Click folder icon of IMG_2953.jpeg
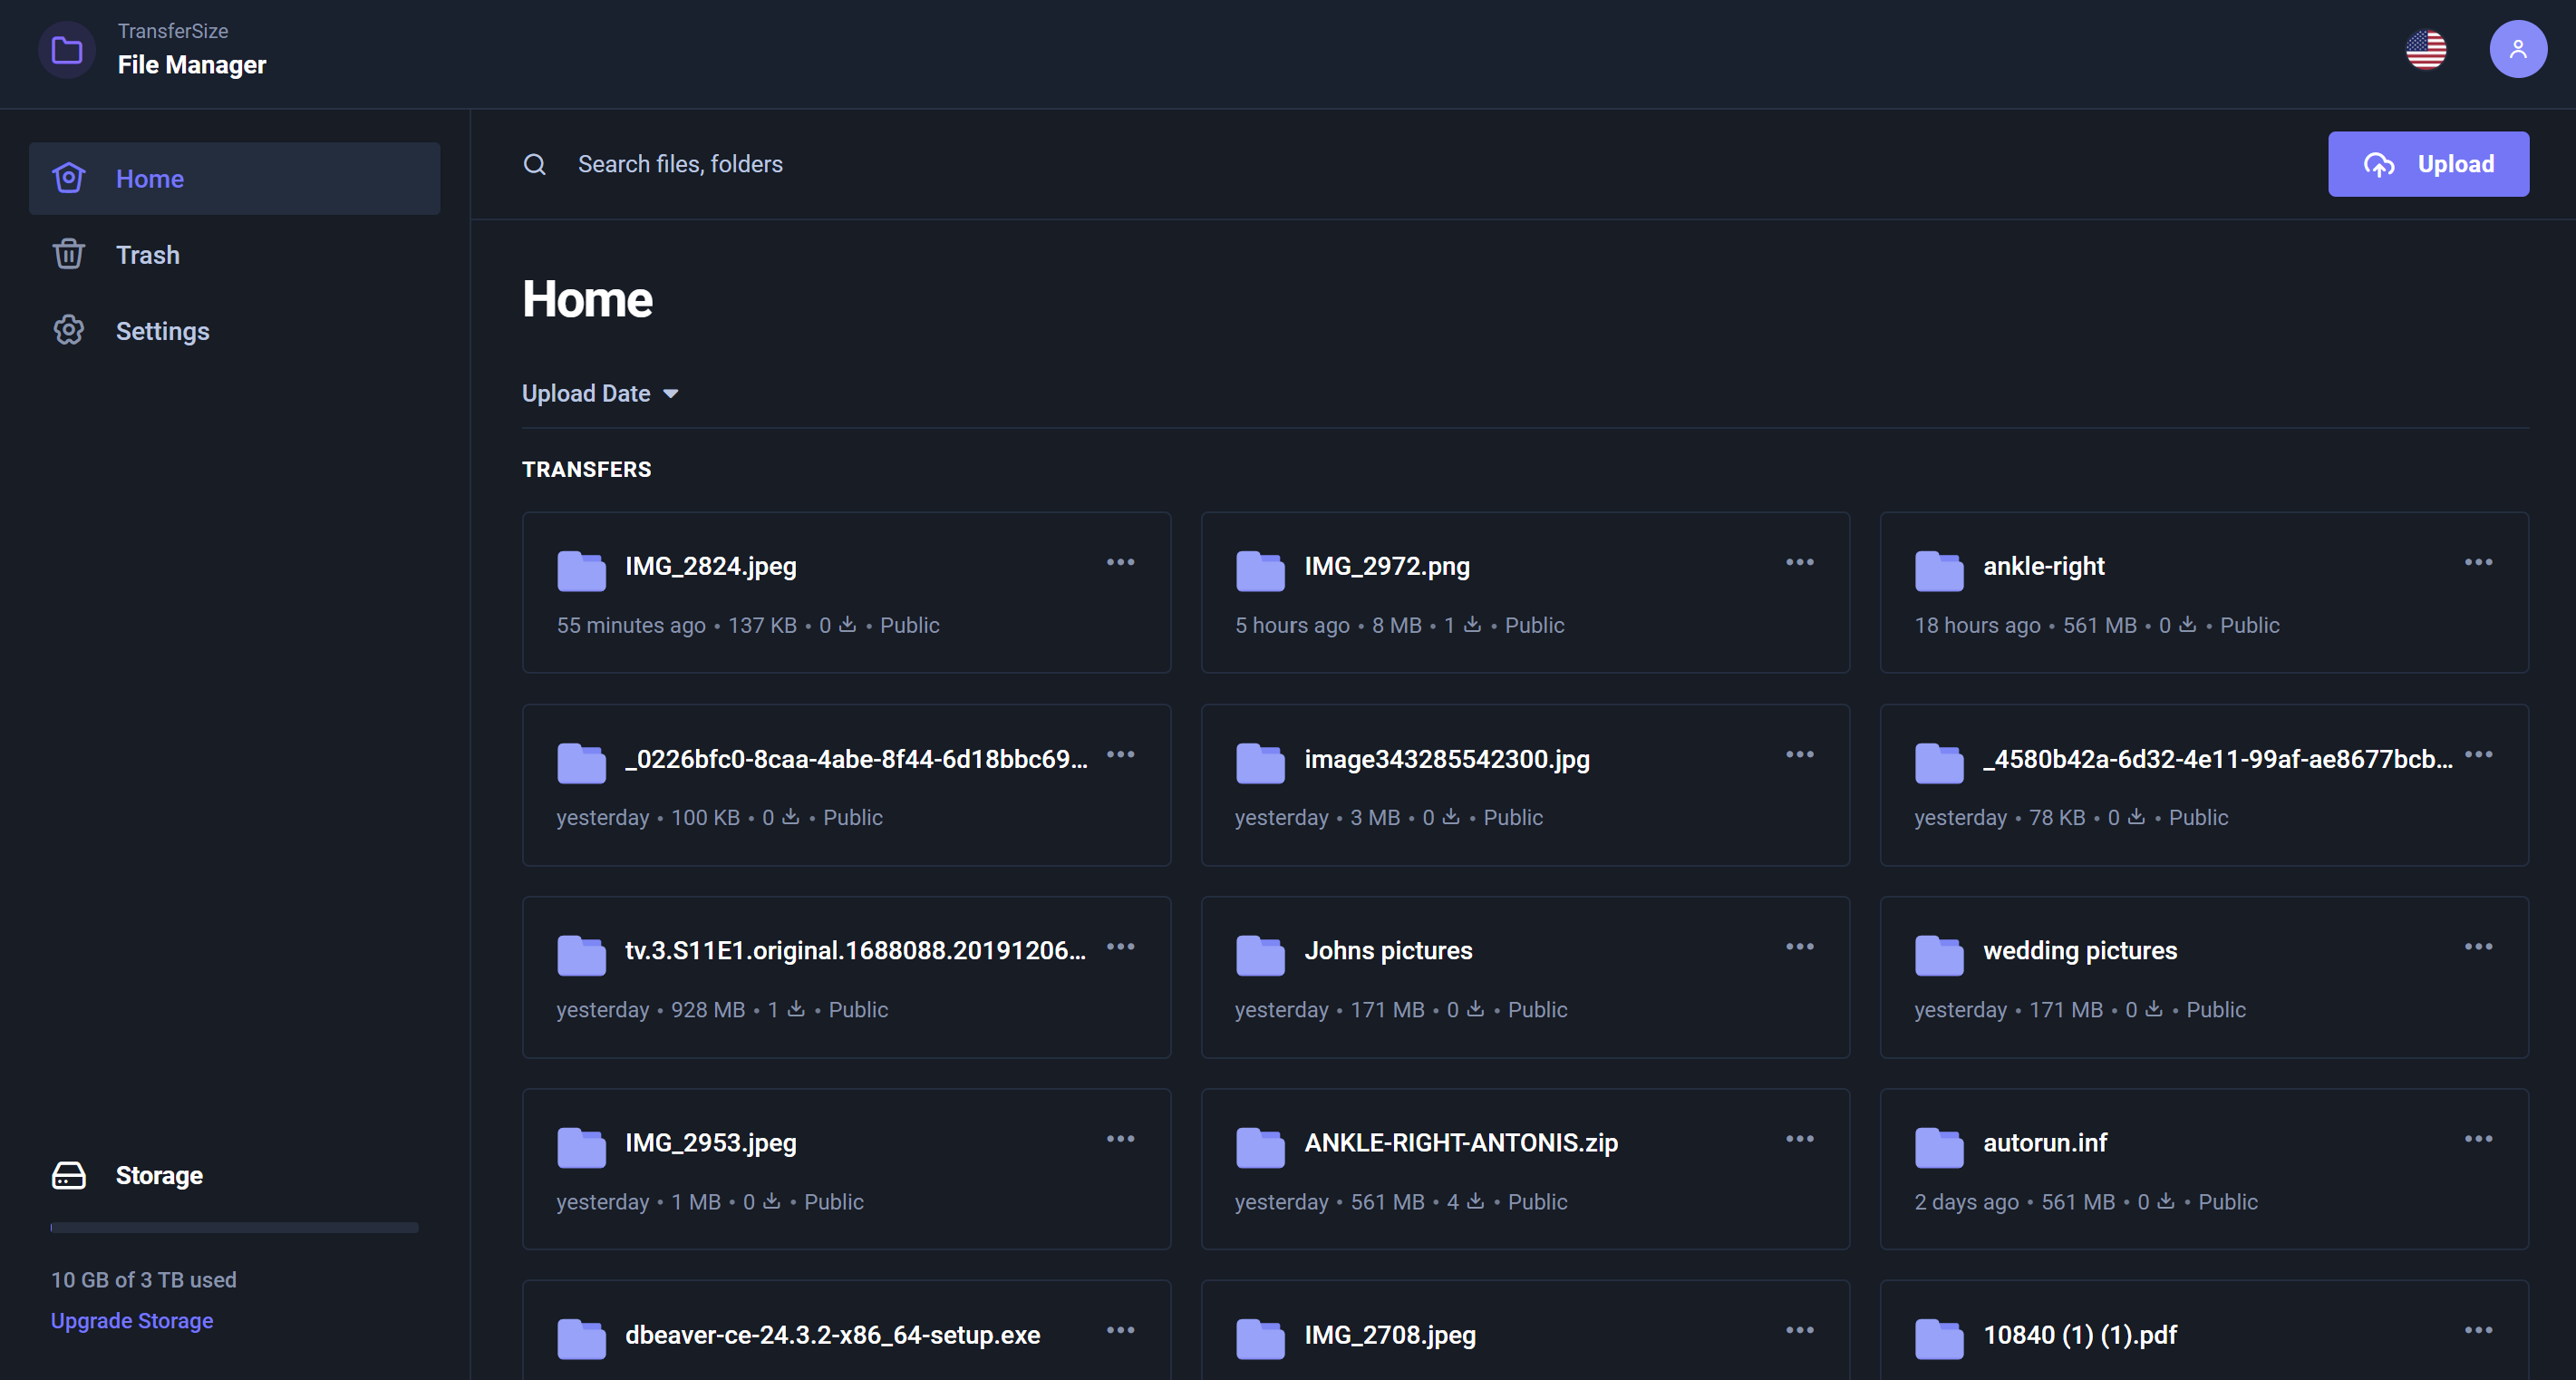2576x1380 pixels. tap(581, 1146)
